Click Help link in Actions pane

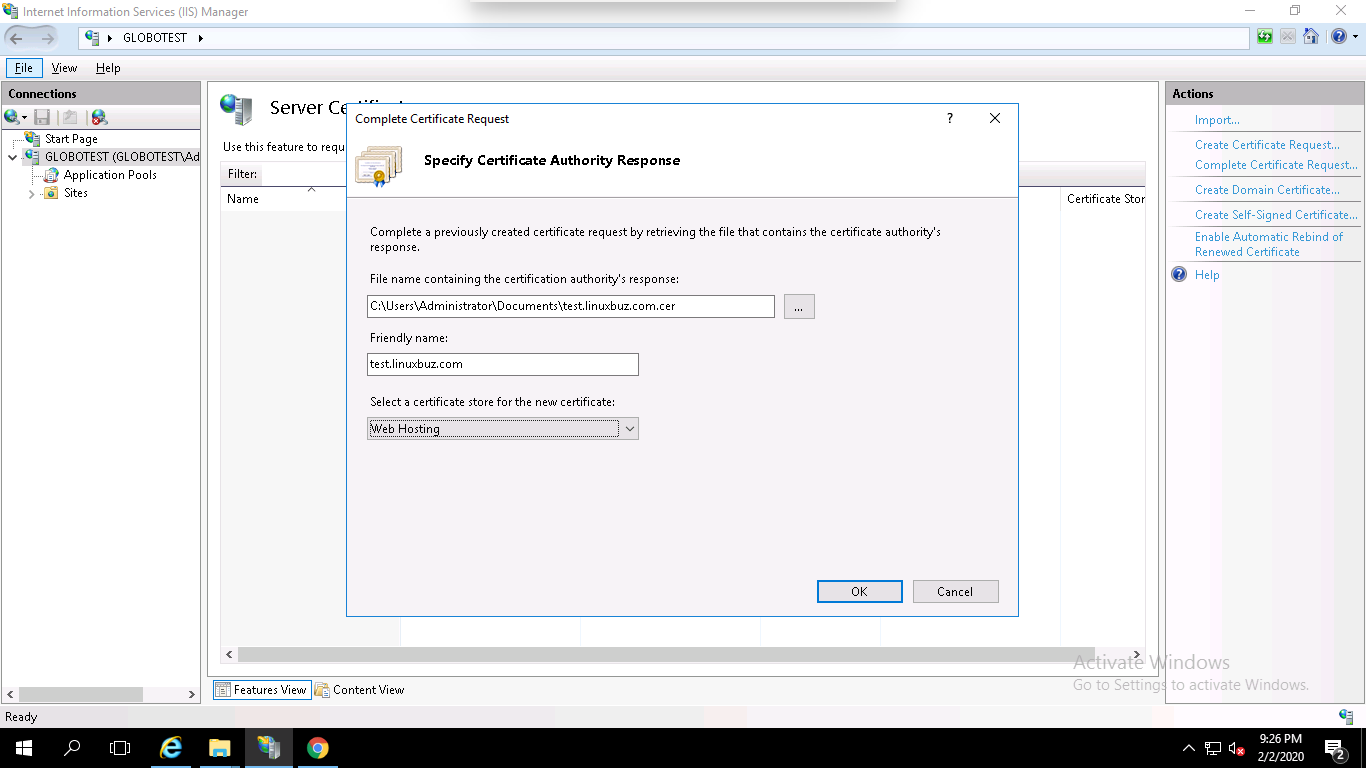click(1207, 275)
